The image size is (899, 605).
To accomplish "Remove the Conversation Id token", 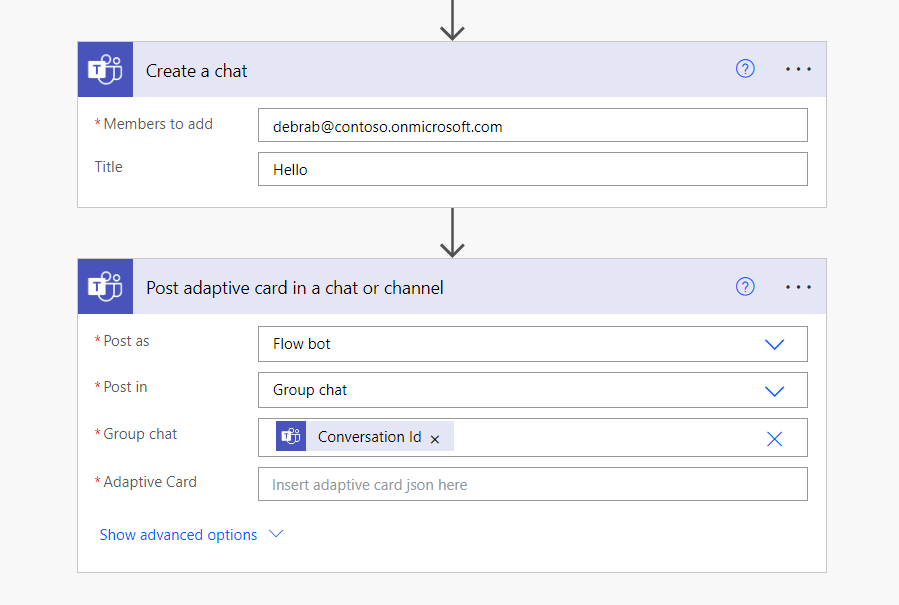I will pyautogui.click(x=435, y=438).
